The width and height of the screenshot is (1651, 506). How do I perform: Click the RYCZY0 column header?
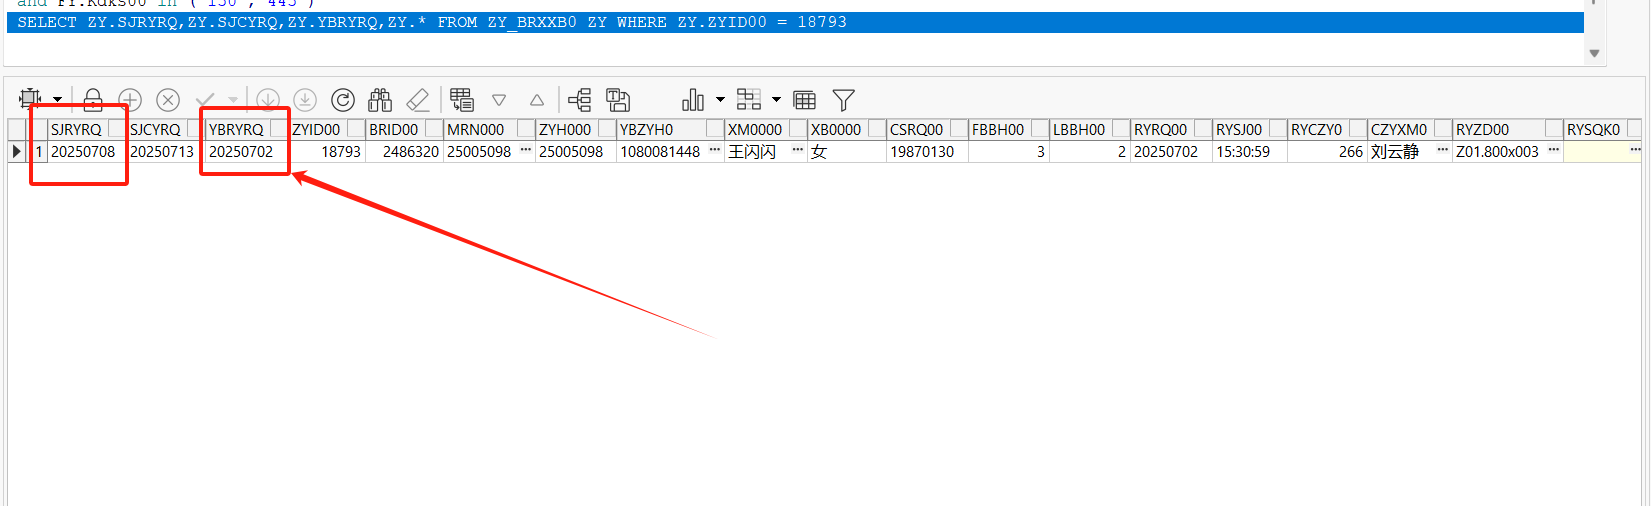(x=1327, y=130)
